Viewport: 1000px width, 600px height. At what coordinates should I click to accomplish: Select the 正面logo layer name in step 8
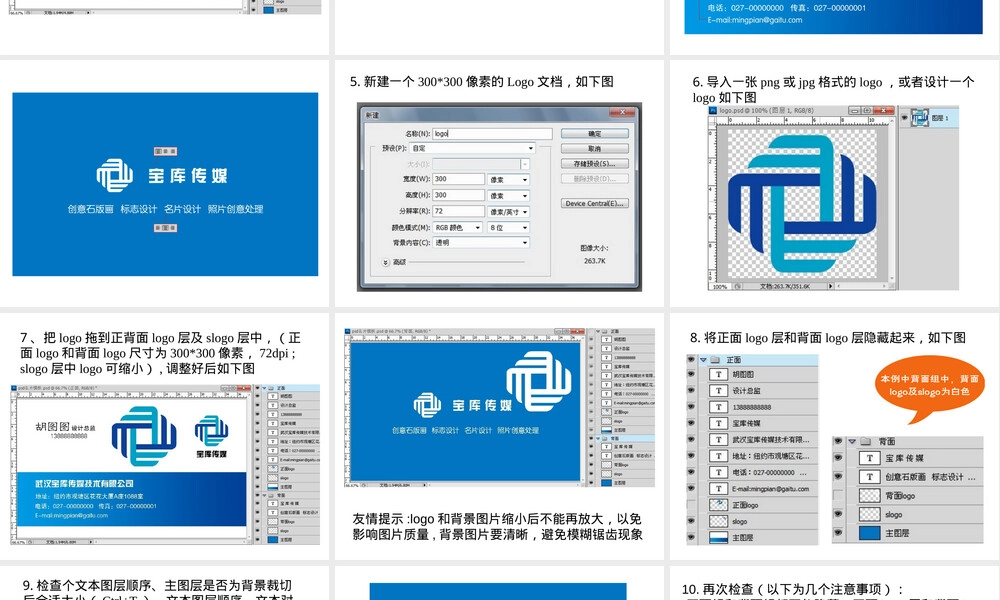745,505
